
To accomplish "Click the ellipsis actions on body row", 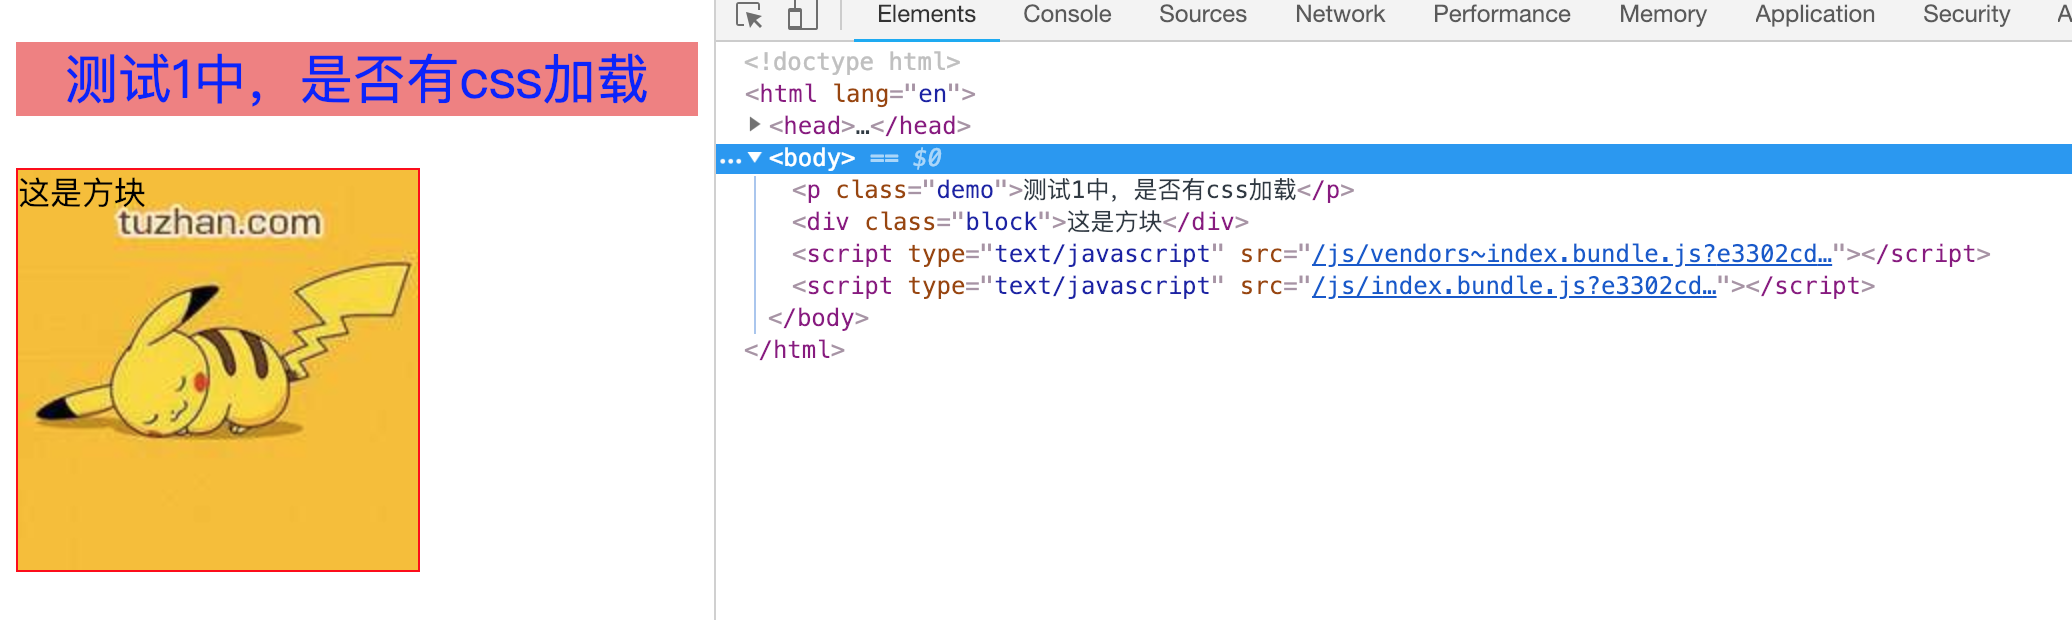I will [730, 159].
